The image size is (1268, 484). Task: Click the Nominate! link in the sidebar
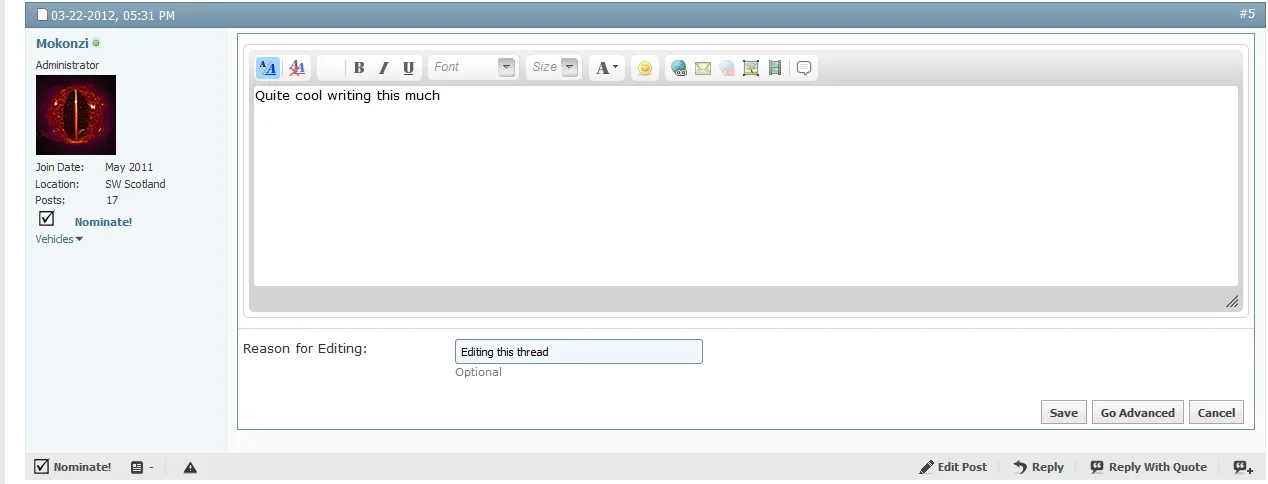(103, 222)
